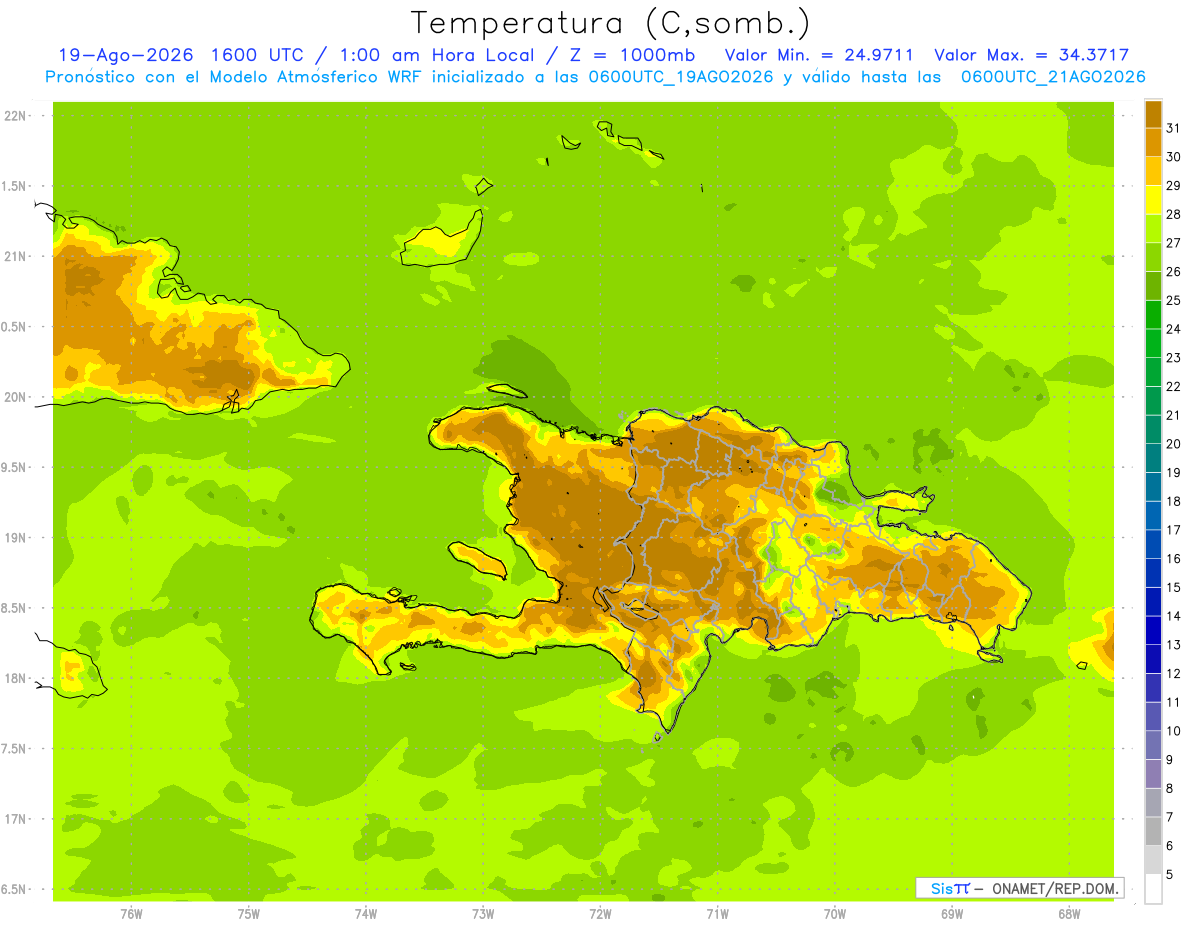Click the '7.5N' latitude tick label
The width and height of the screenshot is (1200, 927).
(x=15, y=749)
